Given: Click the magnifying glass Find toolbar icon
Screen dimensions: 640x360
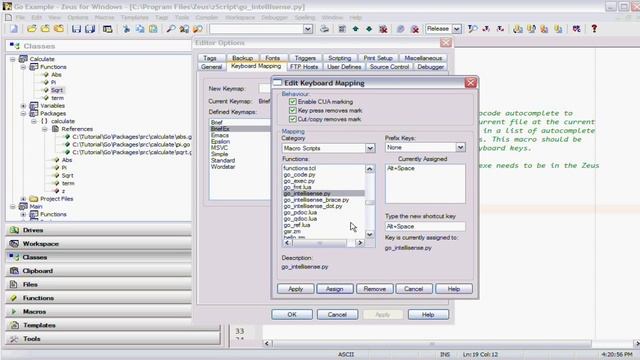Looking at the screenshot, I should tap(171, 29).
